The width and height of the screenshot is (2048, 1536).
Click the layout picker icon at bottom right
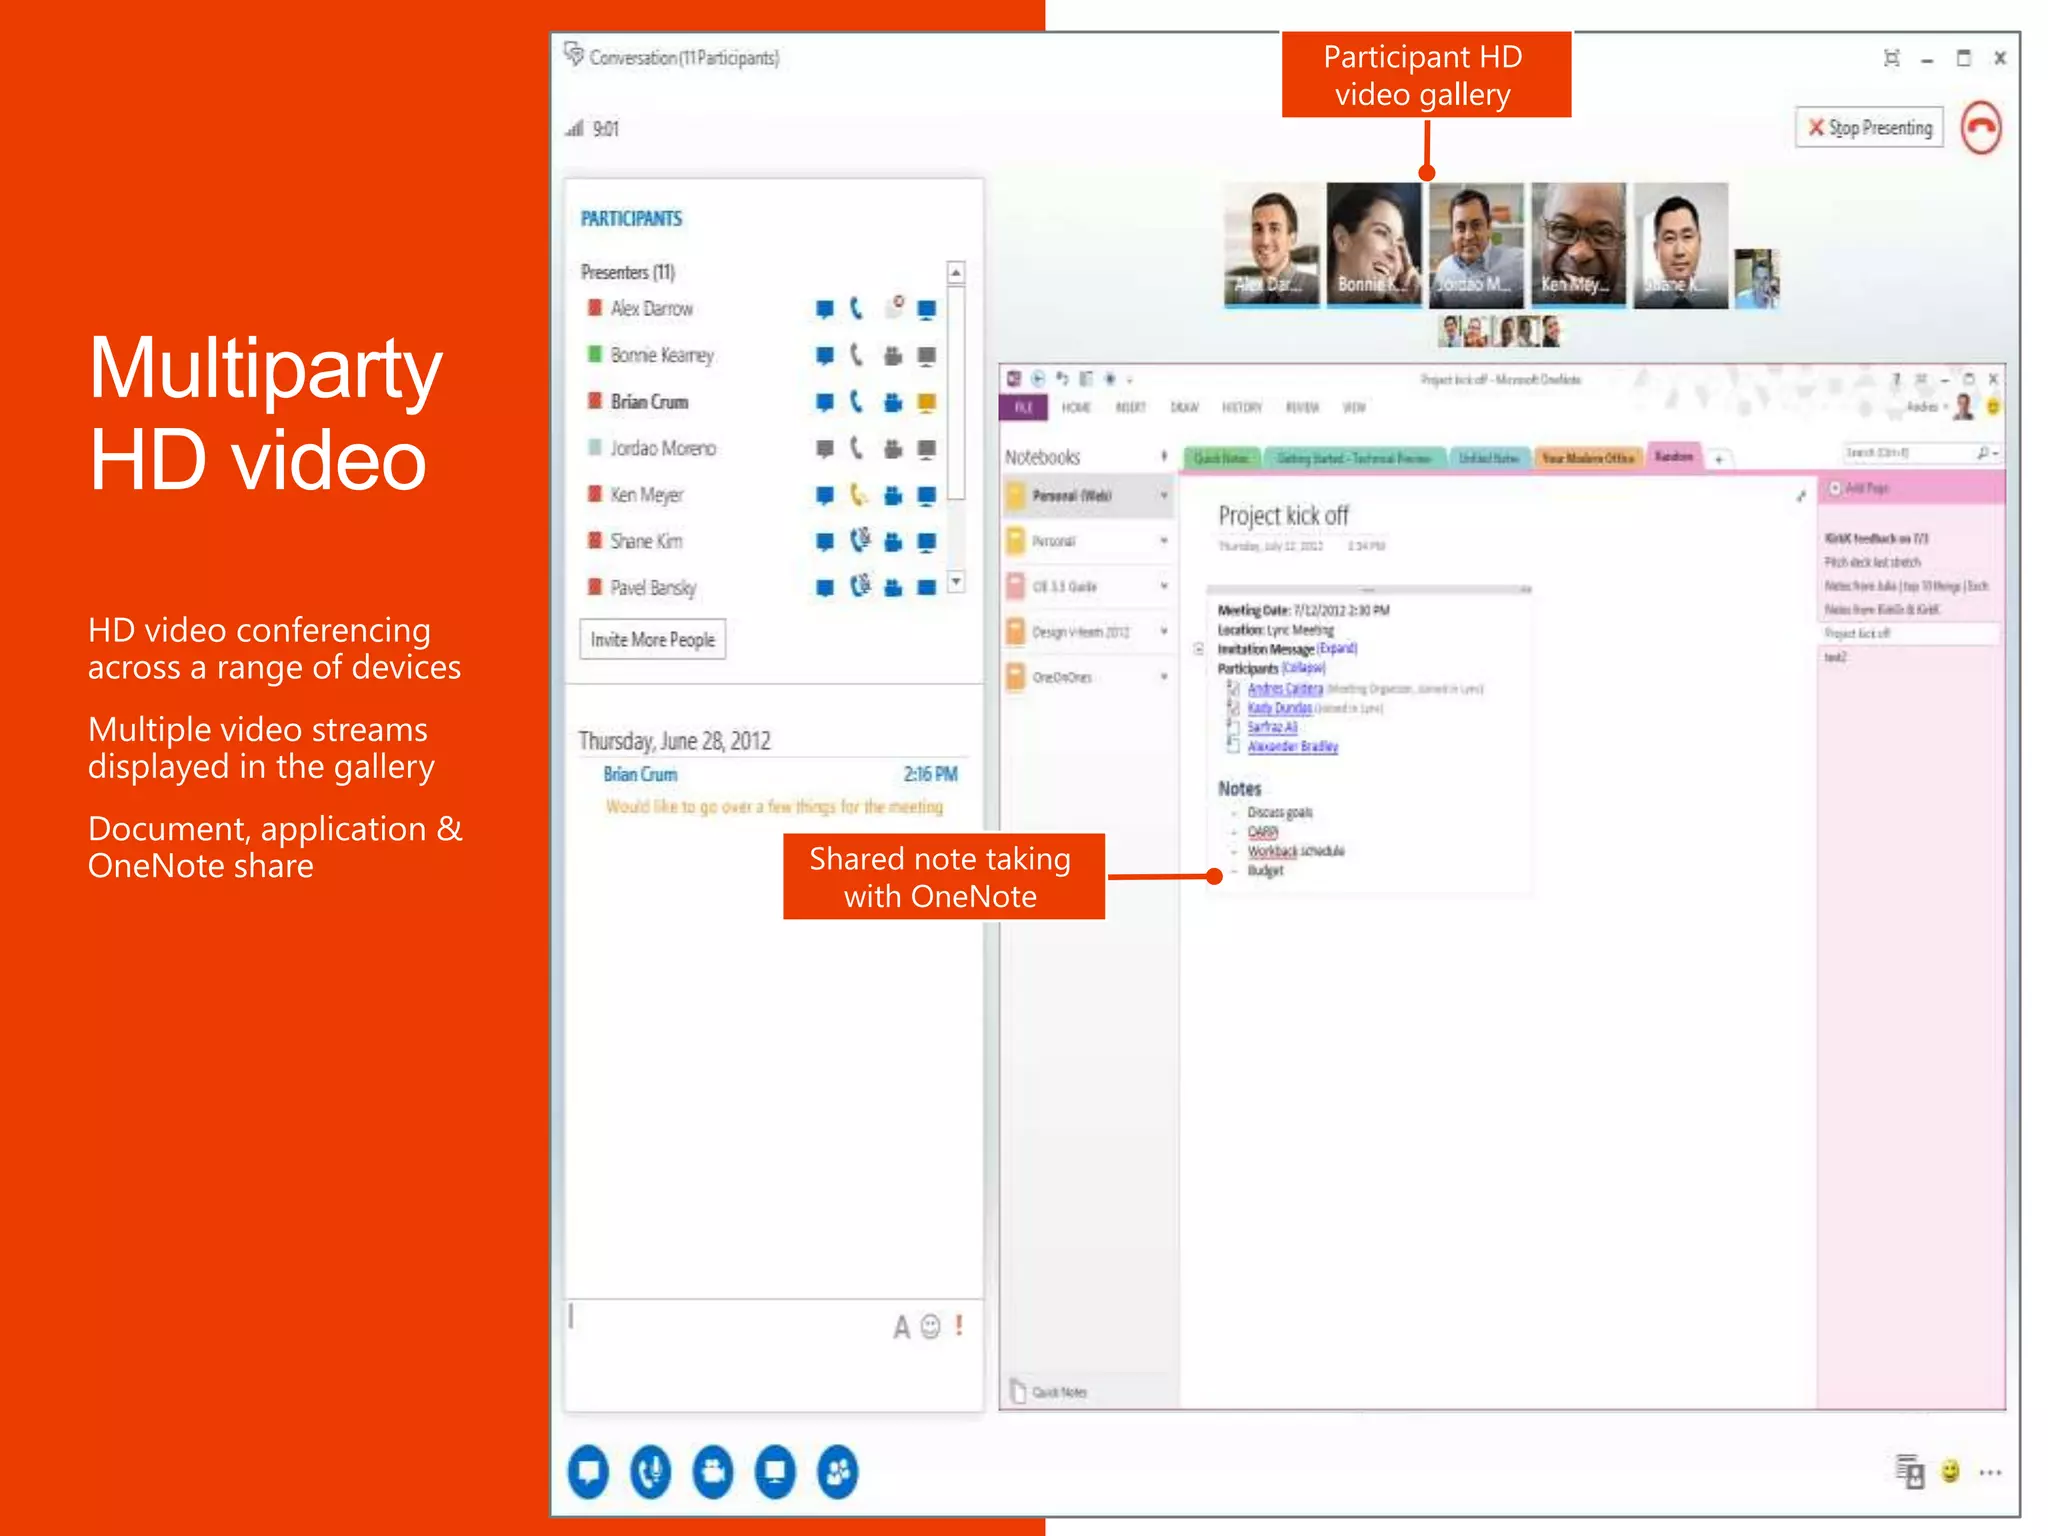point(1910,1472)
